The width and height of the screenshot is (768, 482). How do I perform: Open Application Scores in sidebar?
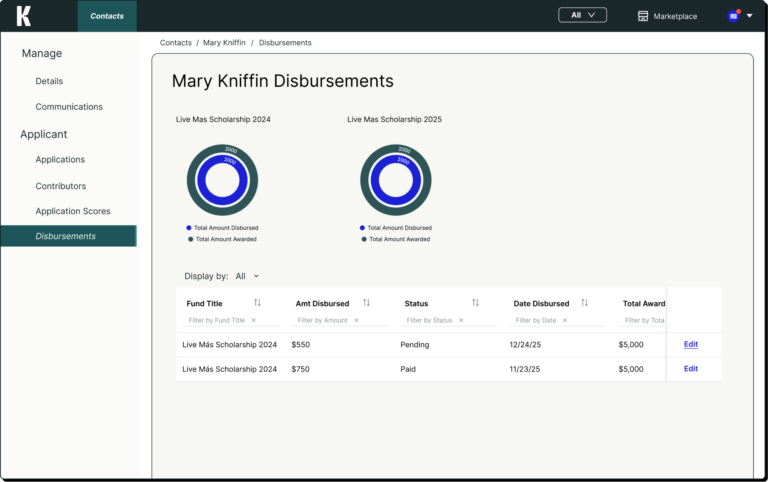(73, 211)
